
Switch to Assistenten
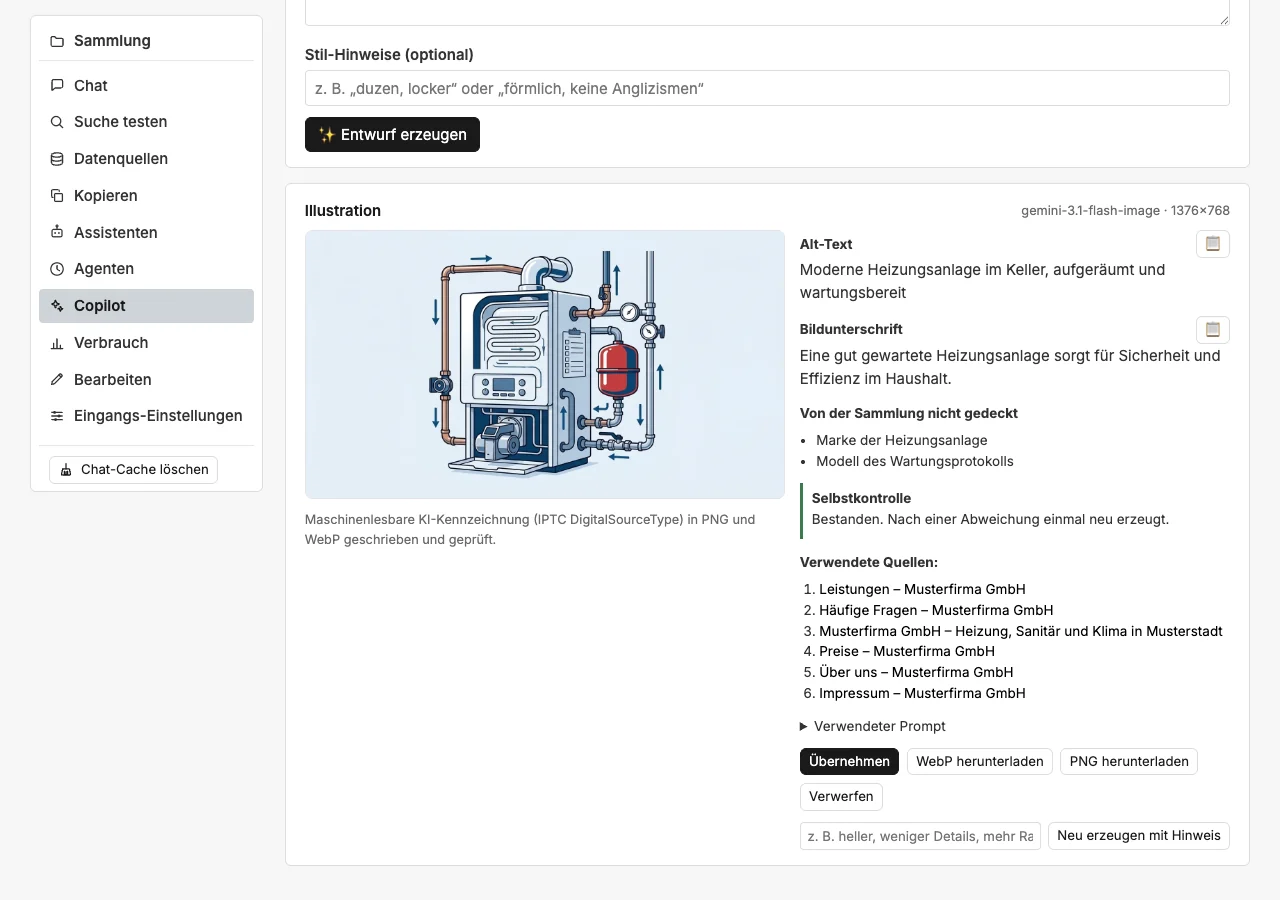(x=146, y=232)
